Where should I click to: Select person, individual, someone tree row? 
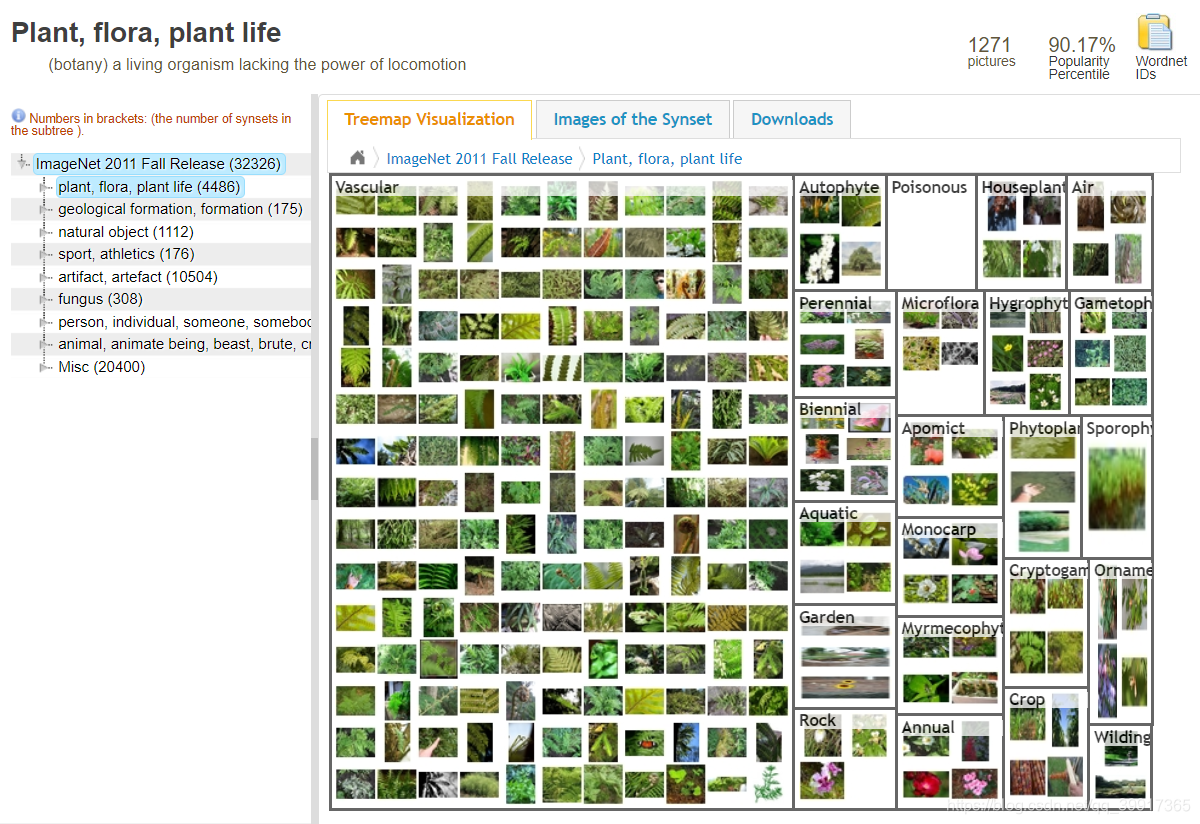[185, 322]
